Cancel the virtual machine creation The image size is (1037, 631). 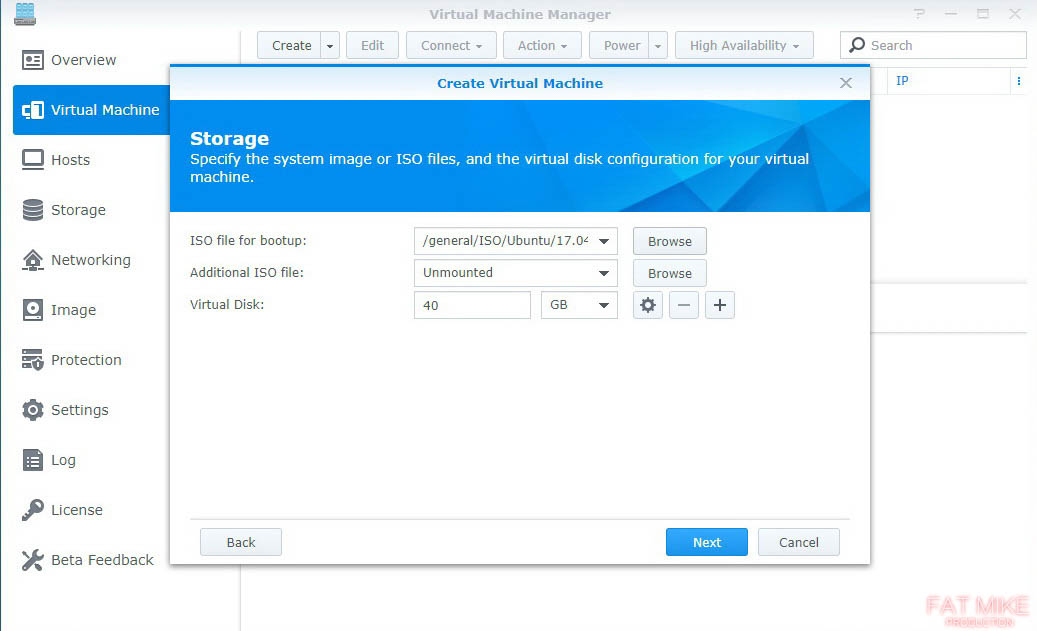pyautogui.click(x=799, y=542)
